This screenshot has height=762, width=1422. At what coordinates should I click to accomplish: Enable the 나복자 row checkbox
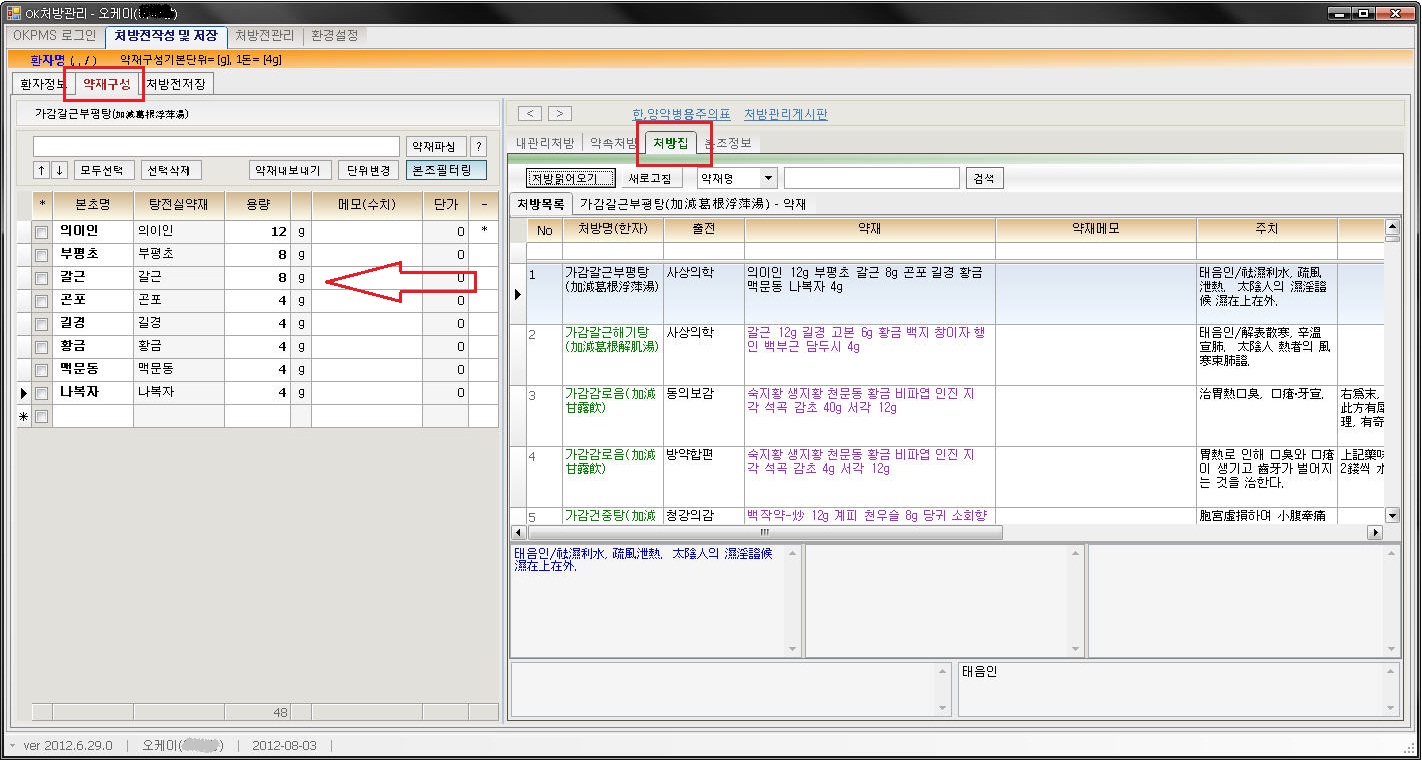pyautogui.click(x=42, y=393)
